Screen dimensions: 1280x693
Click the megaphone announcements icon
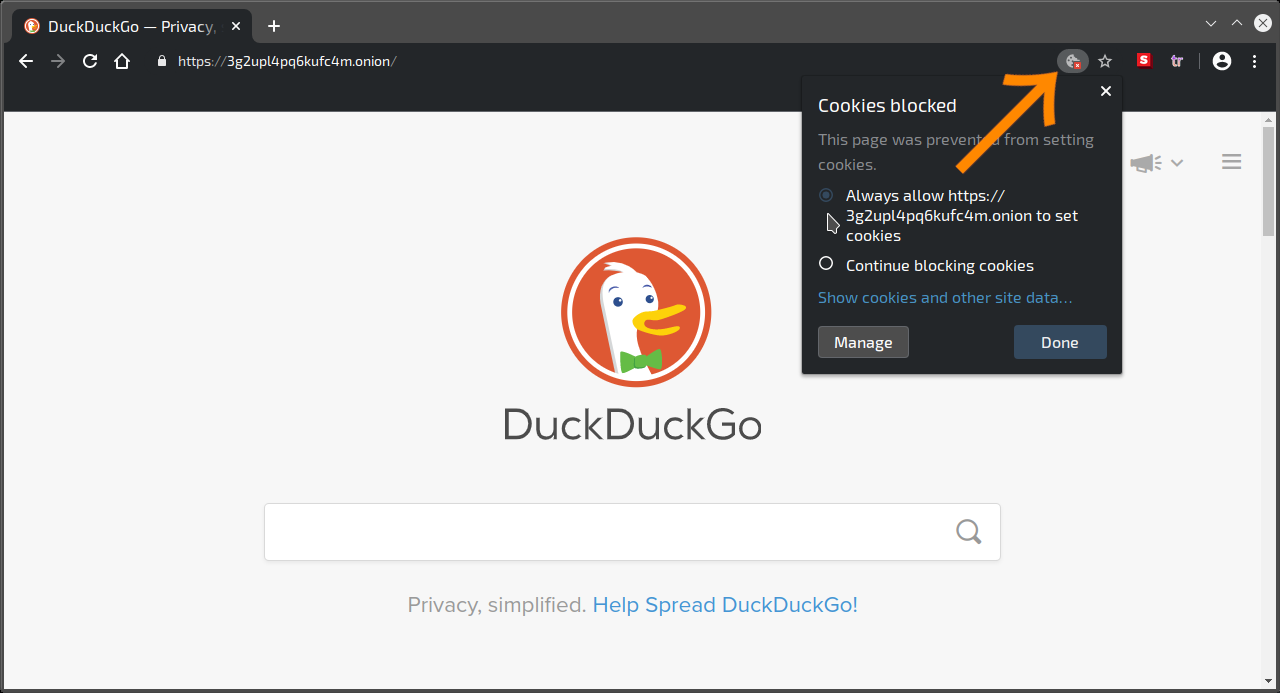(x=1147, y=163)
